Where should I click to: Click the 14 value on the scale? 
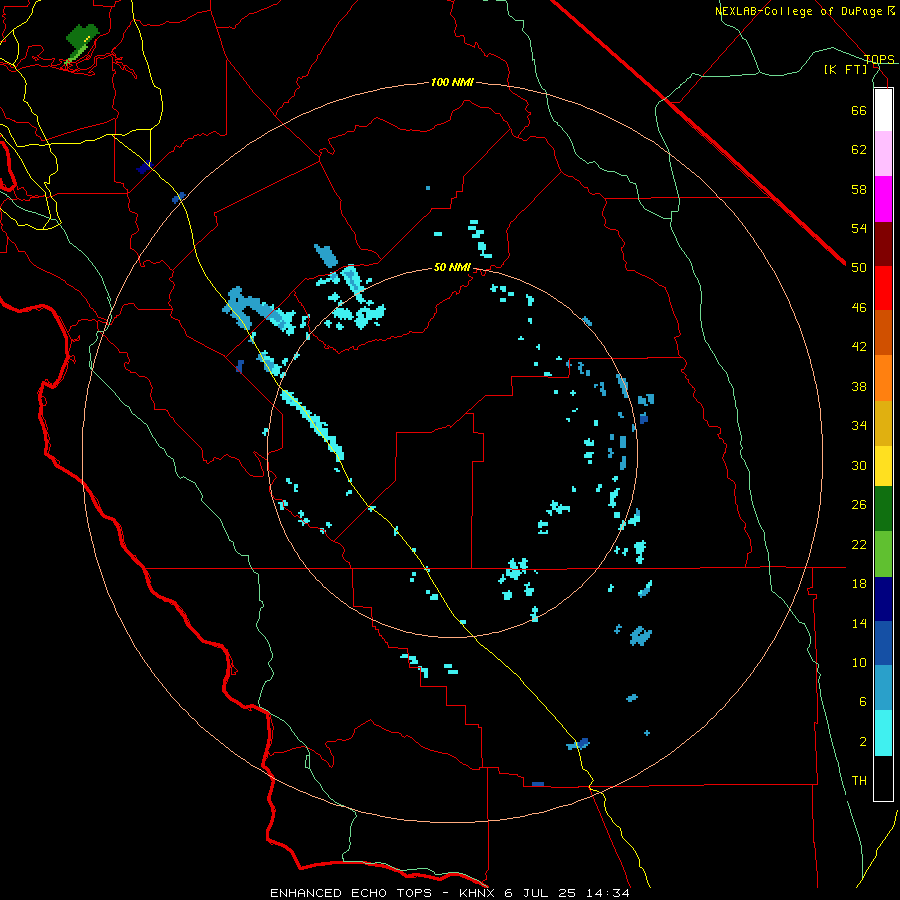pyautogui.click(x=859, y=623)
